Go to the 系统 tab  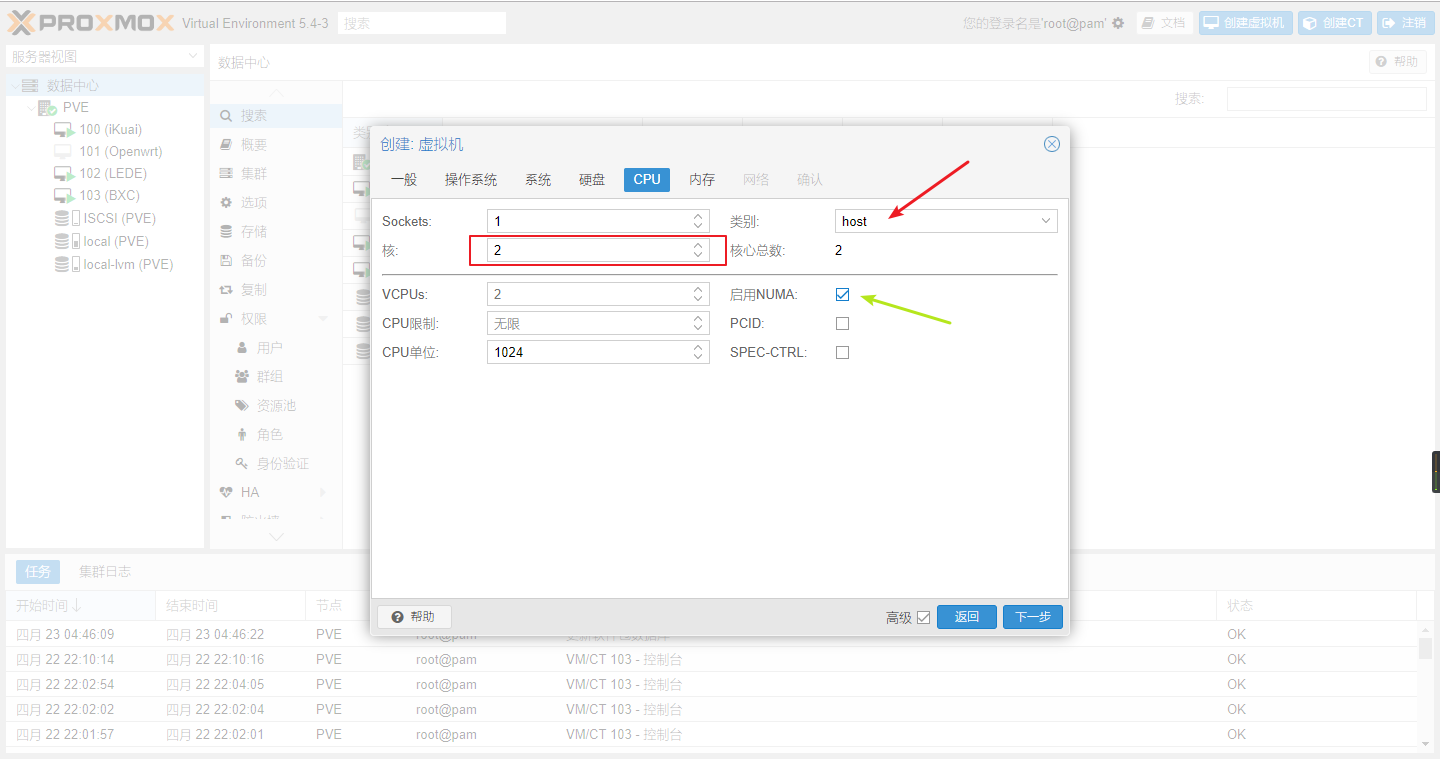pos(538,180)
